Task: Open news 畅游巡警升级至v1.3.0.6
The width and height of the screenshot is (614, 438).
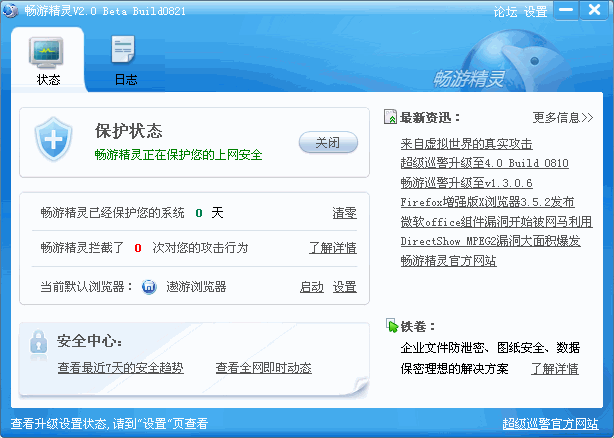Action: coord(466,183)
